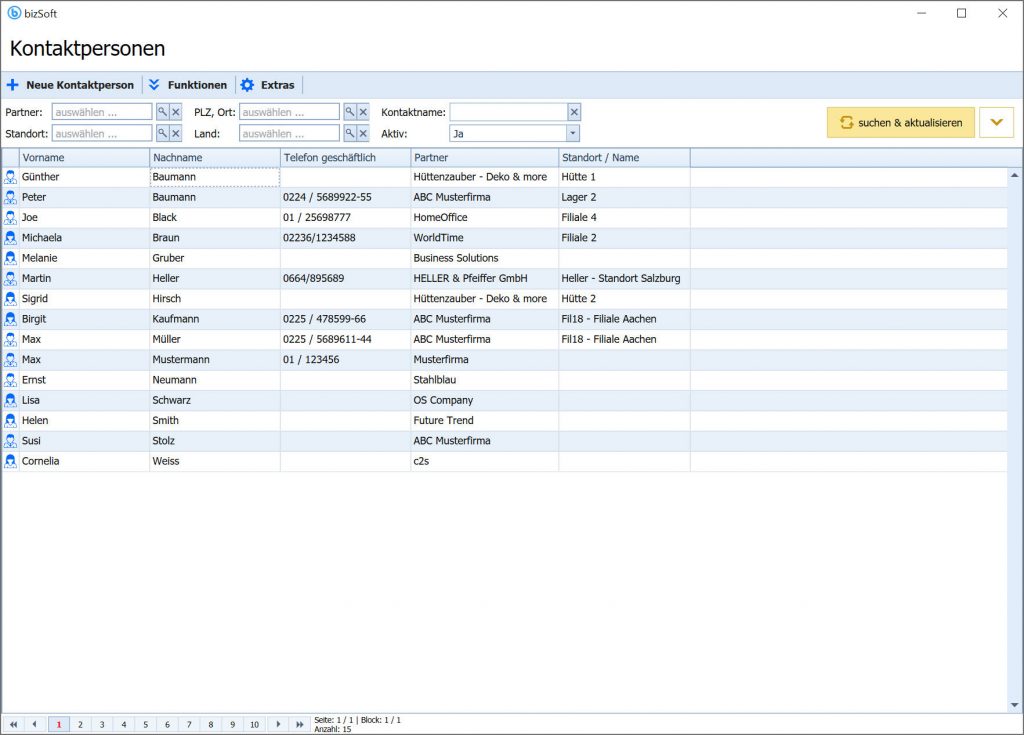The height and width of the screenshot is (735, 1024).
Task: Go to first page in pager
Action: 13,724
